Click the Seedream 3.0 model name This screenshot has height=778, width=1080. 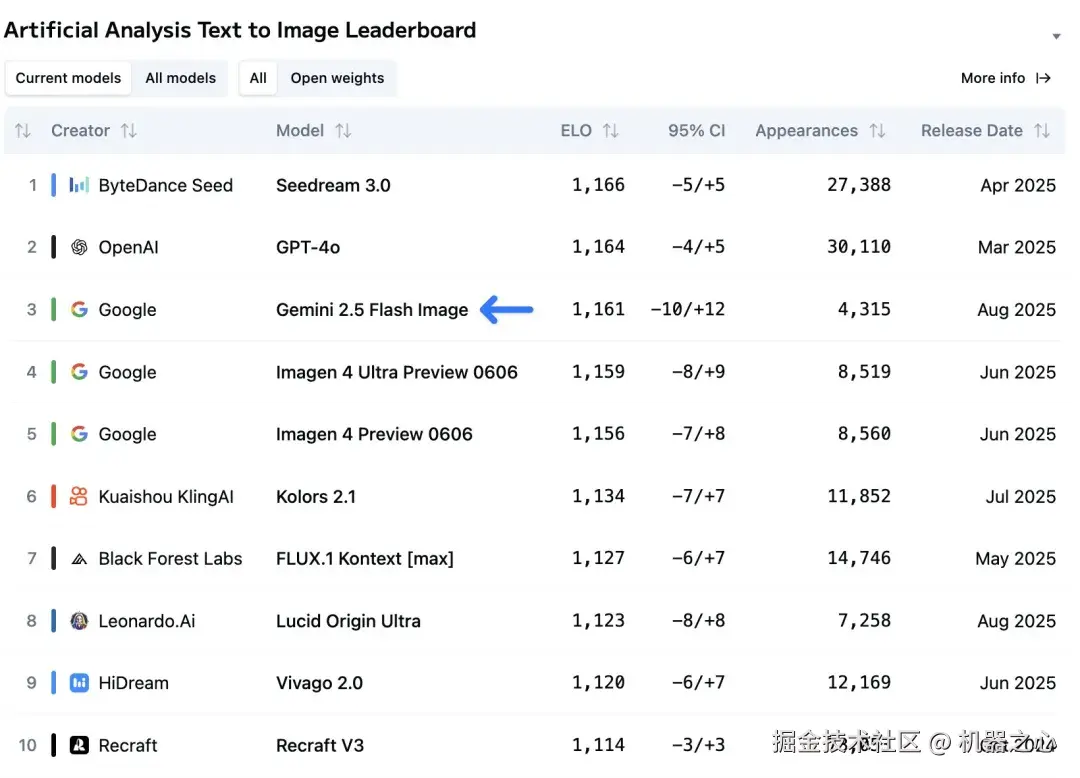point(333,185)
